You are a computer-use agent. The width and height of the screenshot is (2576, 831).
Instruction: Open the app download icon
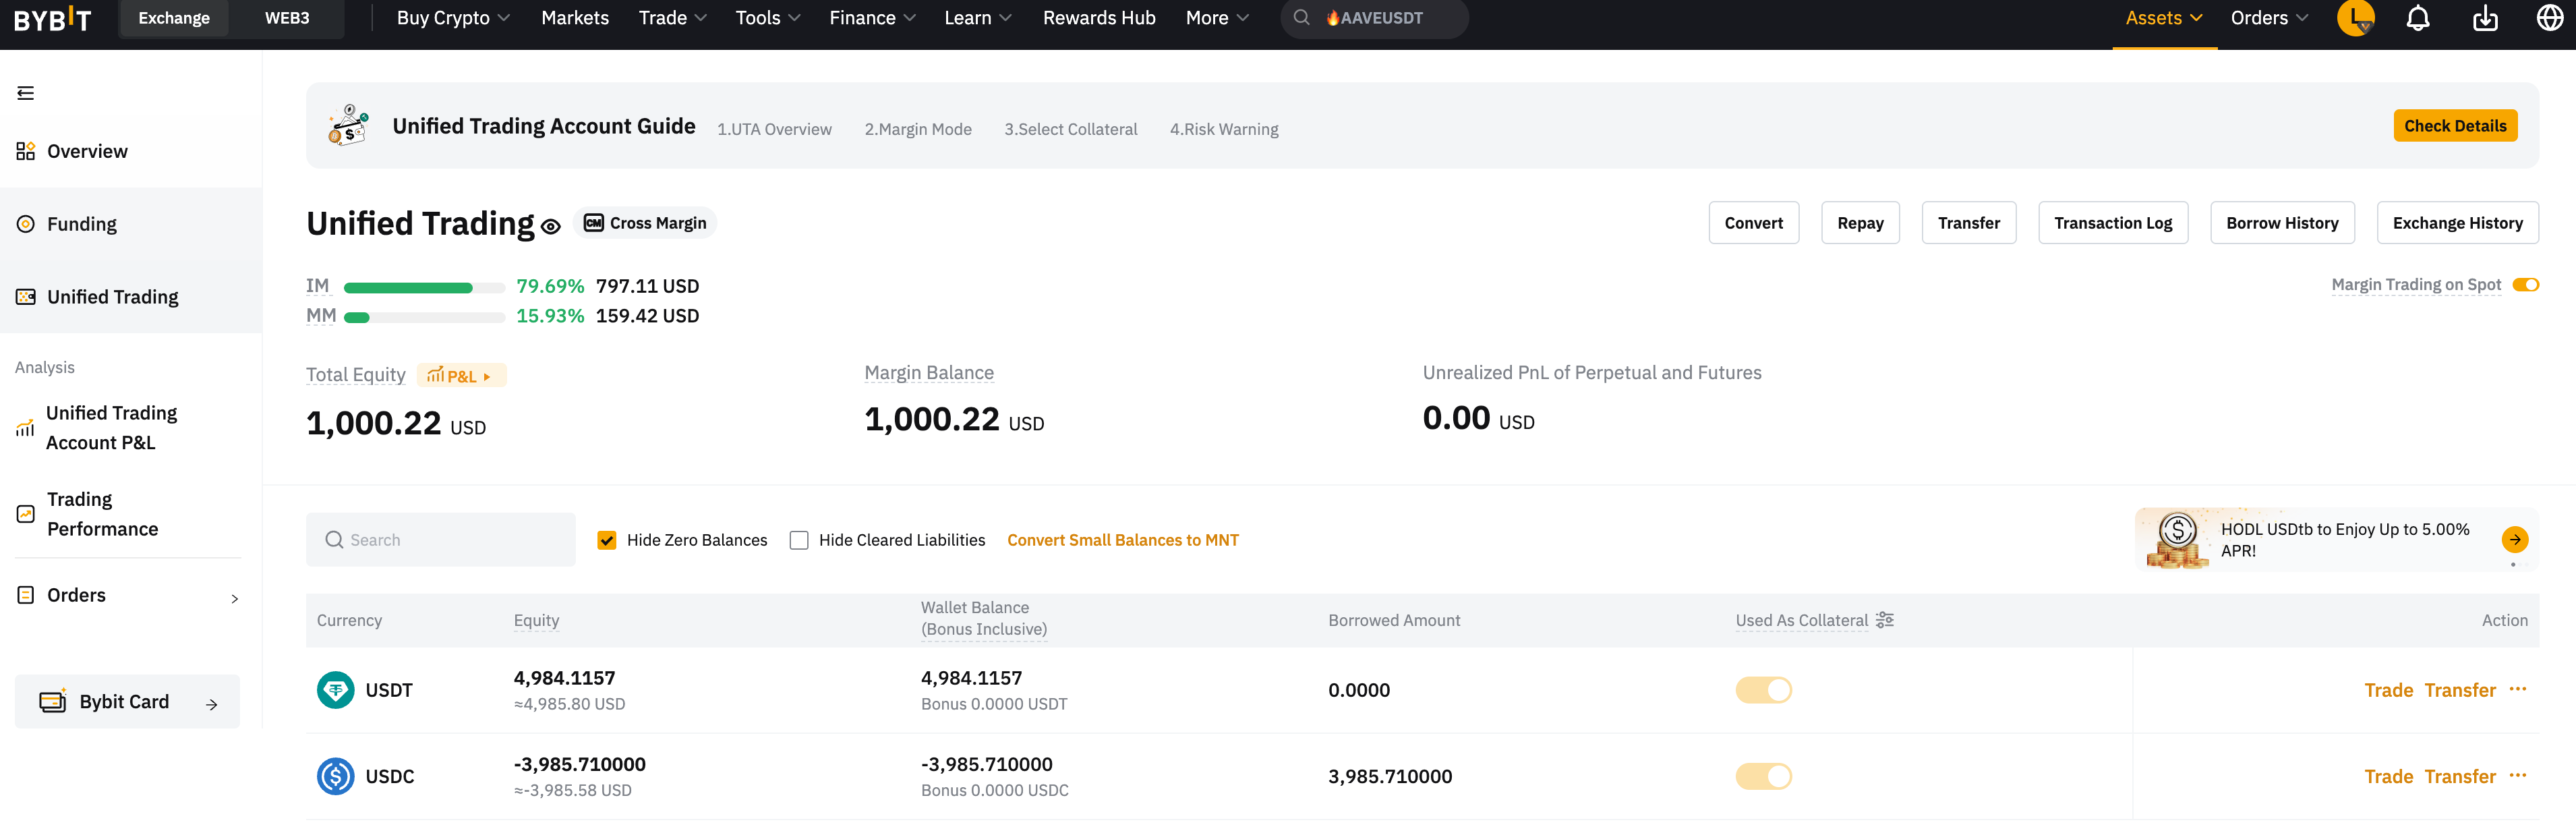click(x=2485, y=18)
